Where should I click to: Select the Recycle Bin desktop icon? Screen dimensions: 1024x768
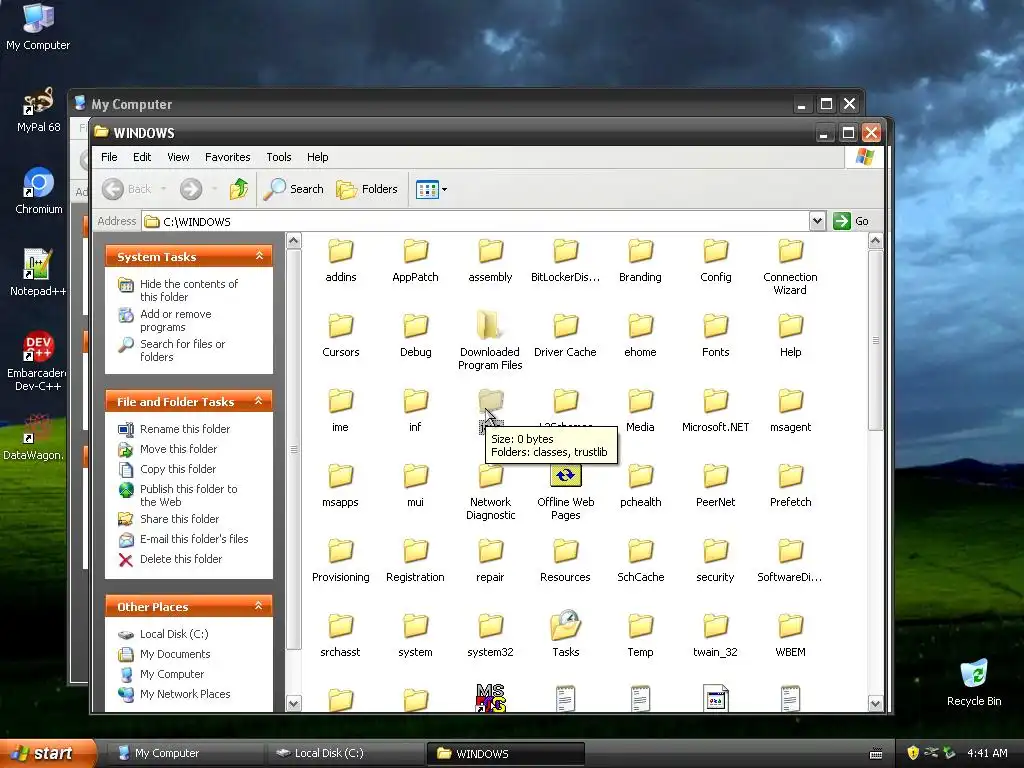[974, 682]
